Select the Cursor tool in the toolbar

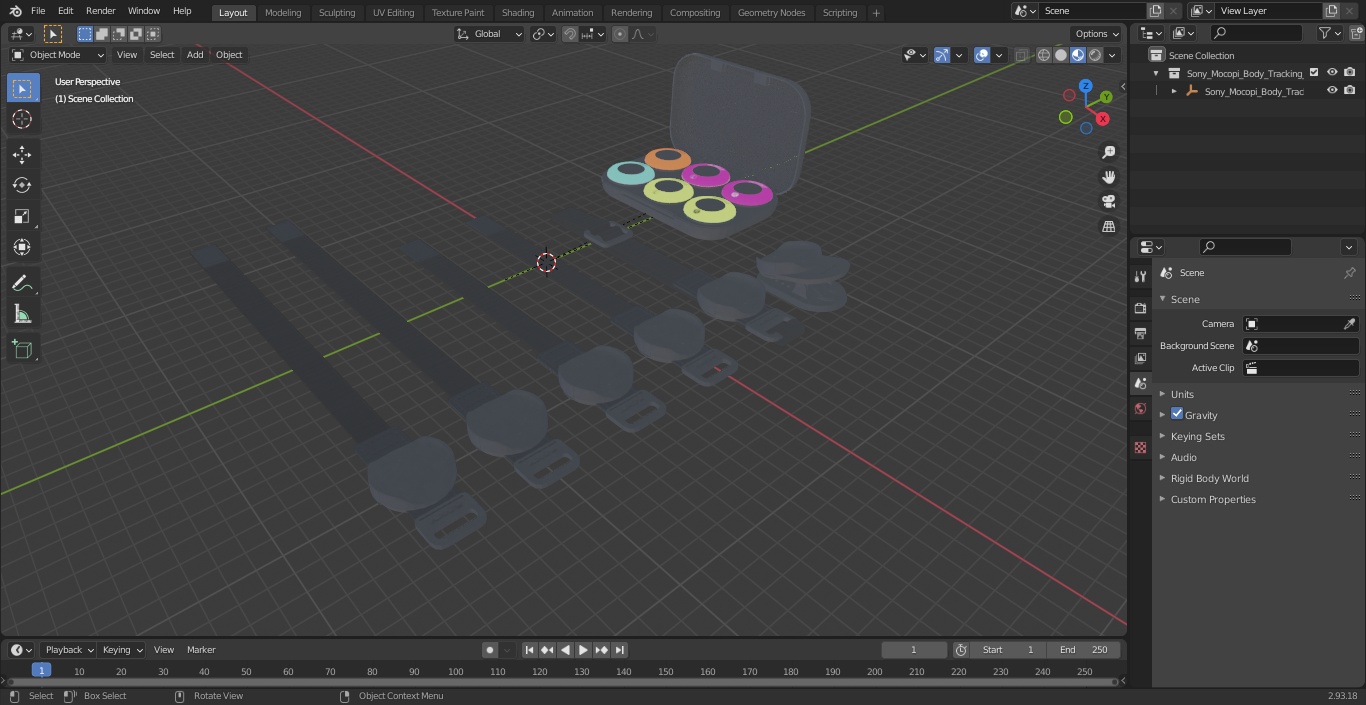coord(22,119)
